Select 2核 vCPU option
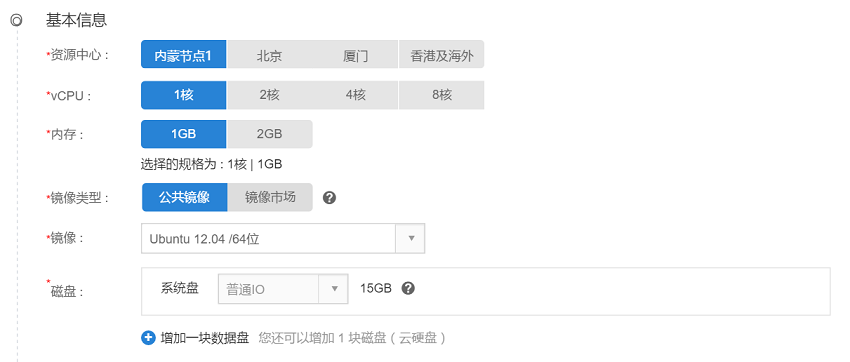The width and height of the screenshot is (850, 362). coord(269,95)
